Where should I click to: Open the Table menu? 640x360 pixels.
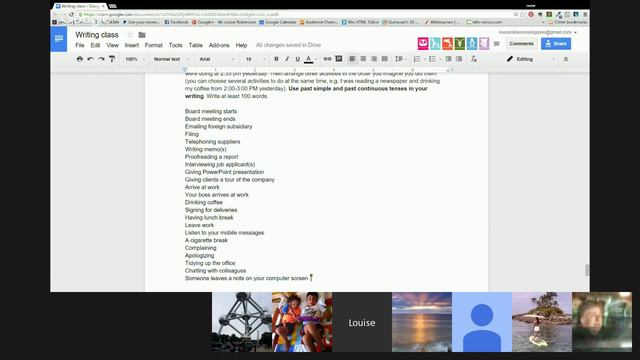(x=196, y=45)
